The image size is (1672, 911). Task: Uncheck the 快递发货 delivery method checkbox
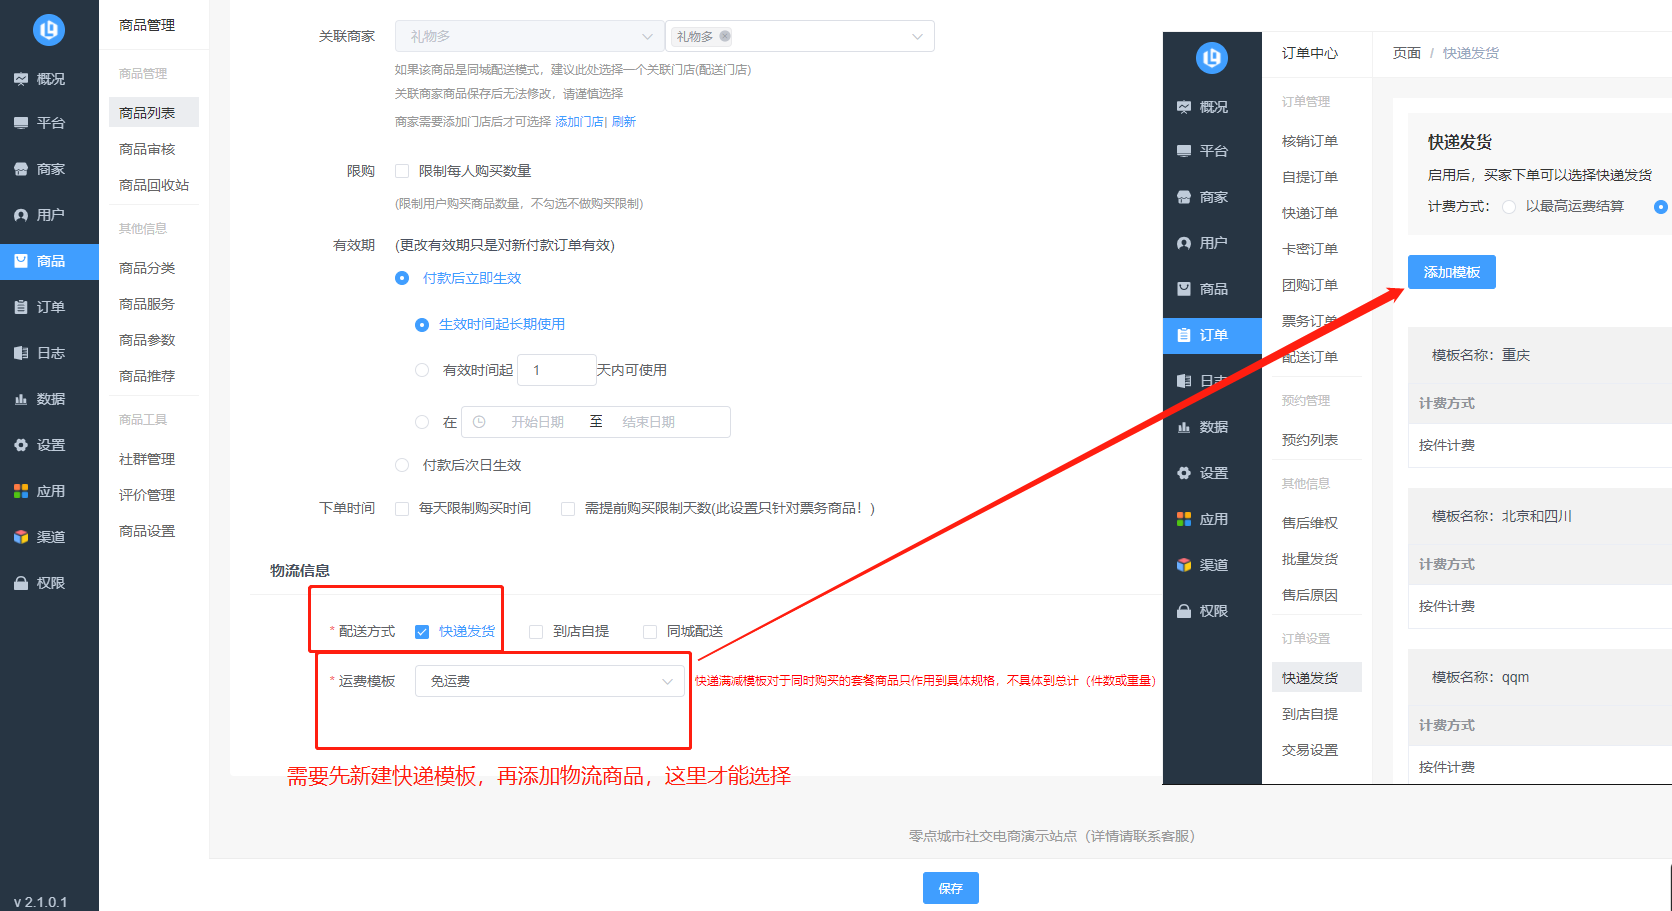(x=422, y=632)
